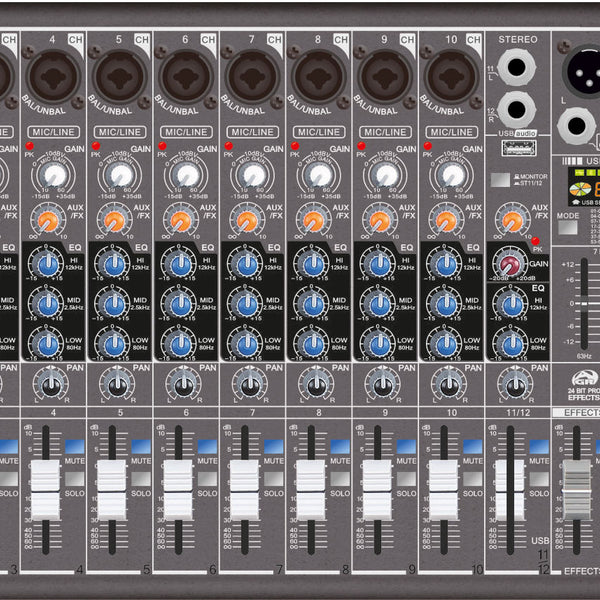Viewport: 600px width, 600px height.
Task: Click the stereo channel red PK indicator
Action: pyautogui.click(x=535, y=241)
